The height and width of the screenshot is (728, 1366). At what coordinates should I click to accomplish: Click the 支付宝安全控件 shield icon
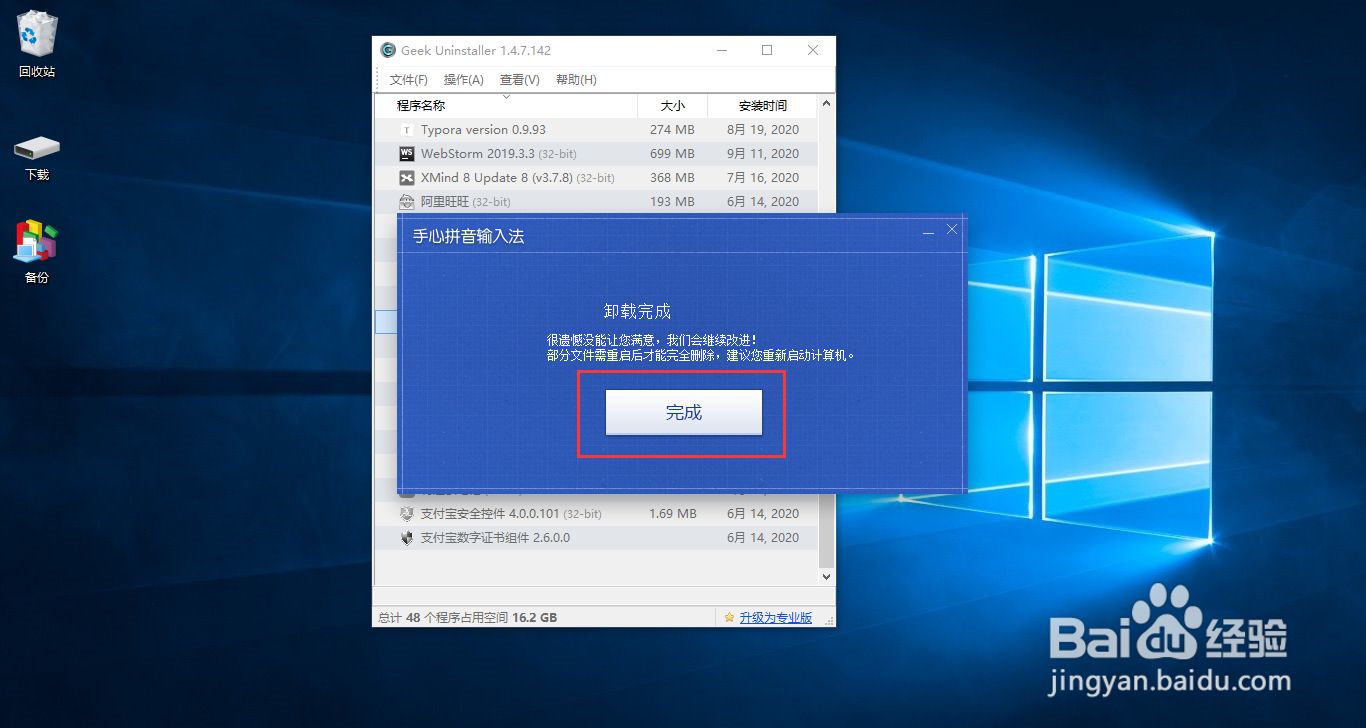click(x=407, y=513)
